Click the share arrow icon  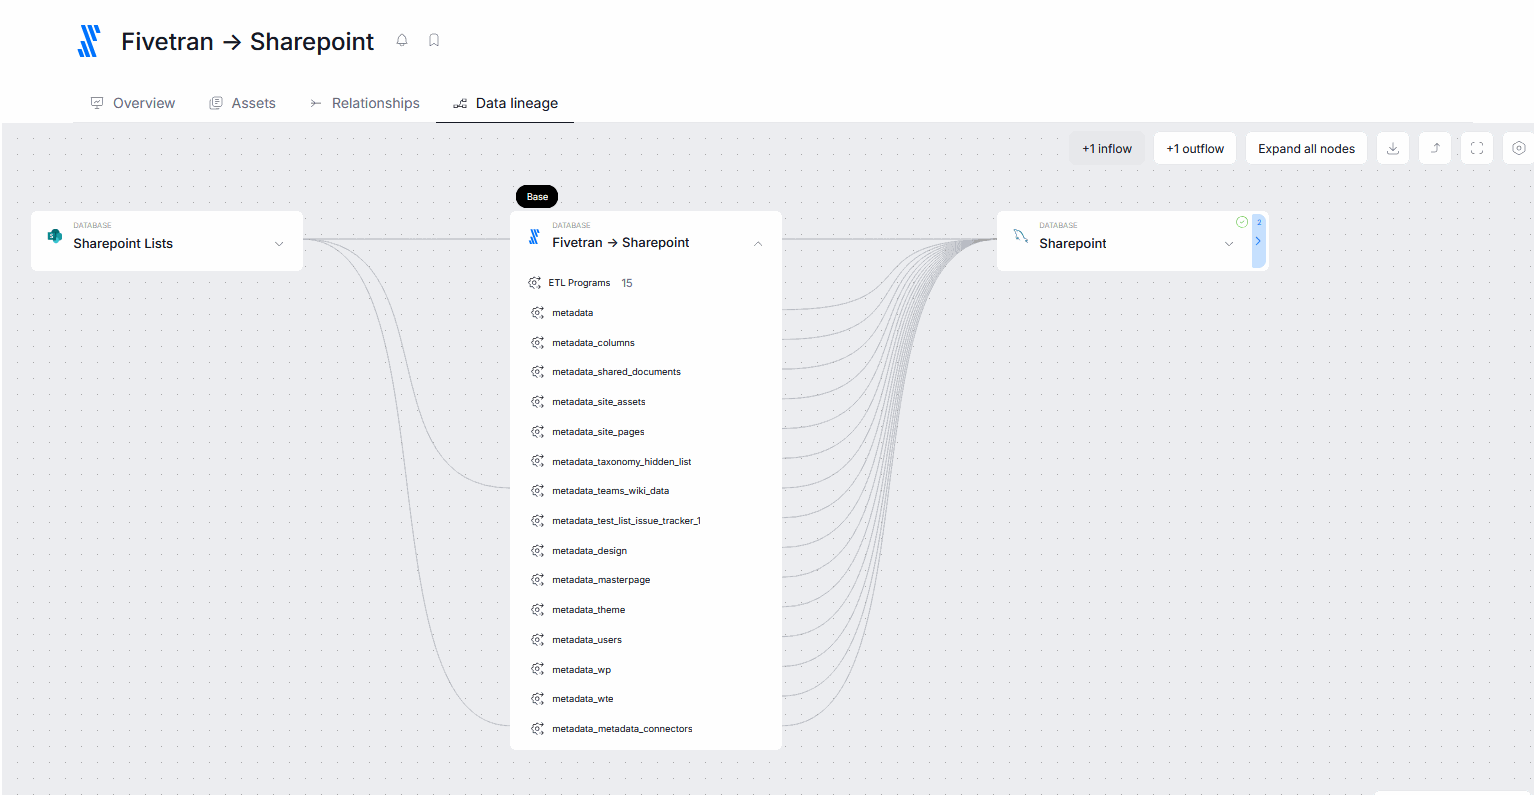click(1435, 149)
